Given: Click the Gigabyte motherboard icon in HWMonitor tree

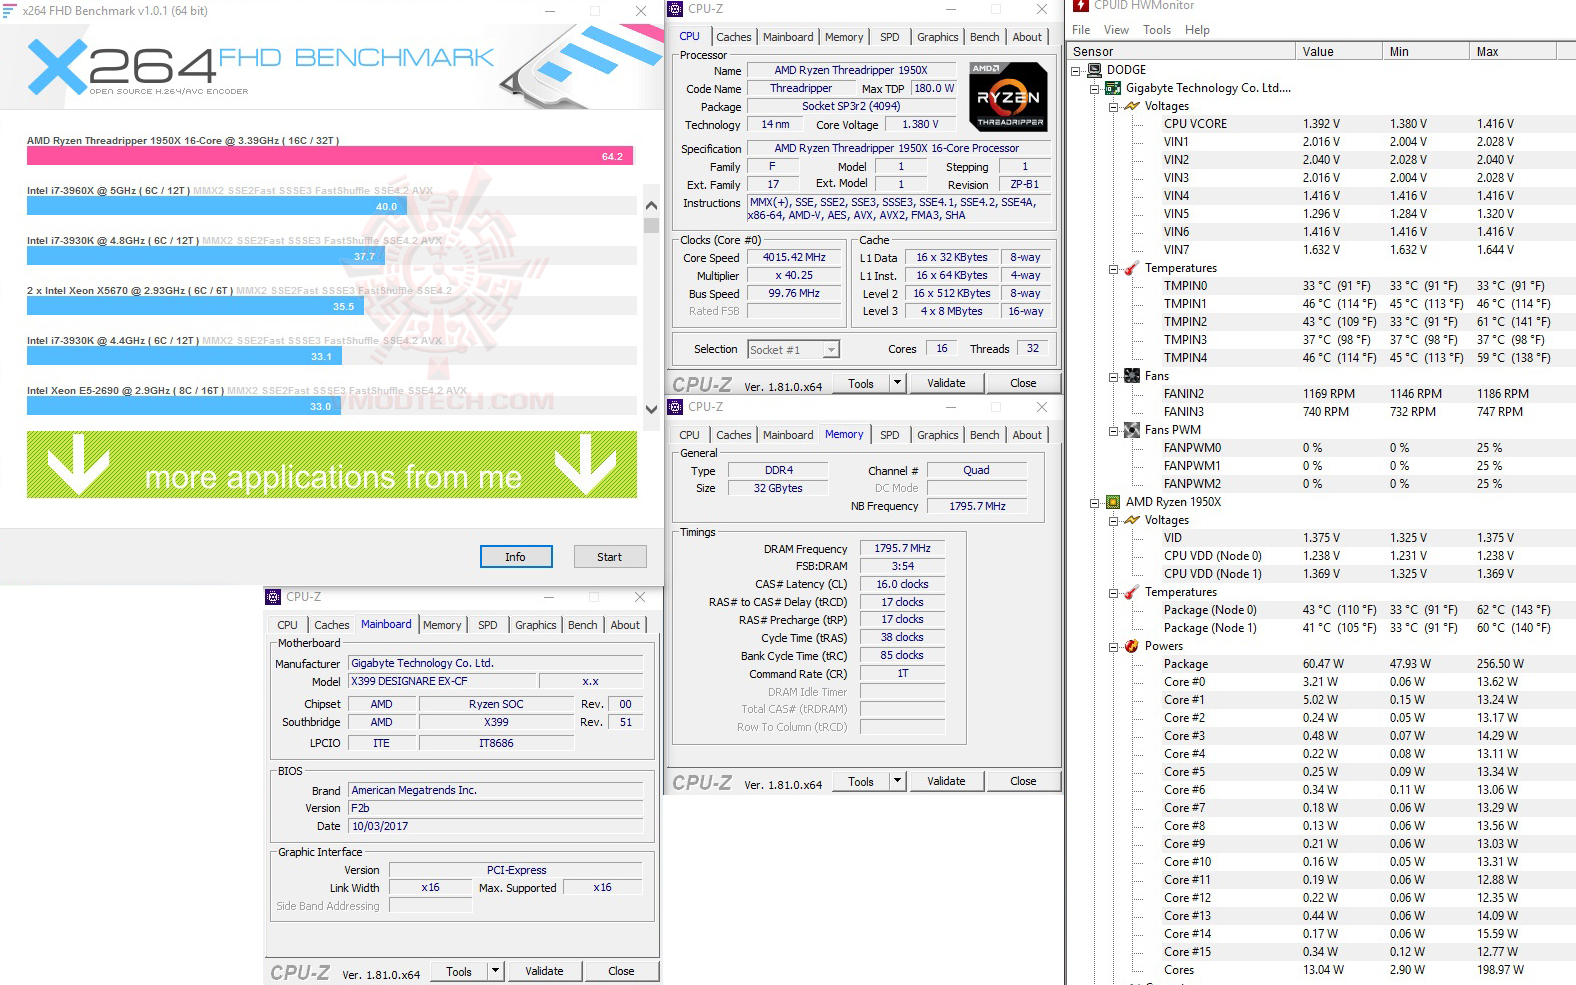Looking at the screenshot, I should (x=1112, y=88).
